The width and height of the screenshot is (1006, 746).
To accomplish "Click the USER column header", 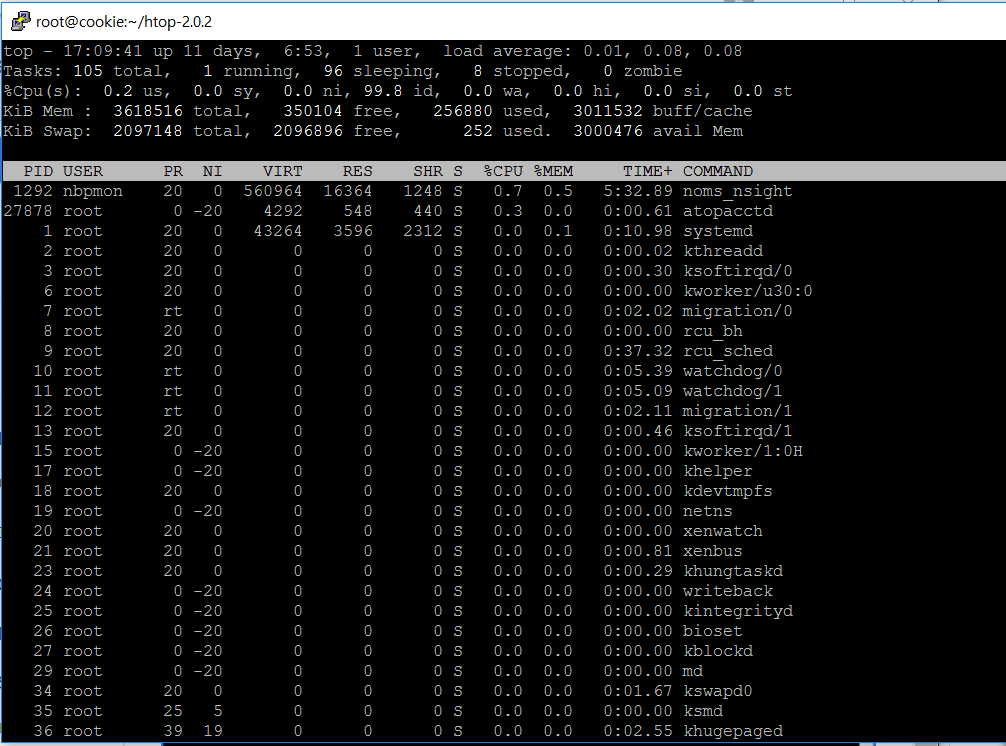I will click(x=83, y=171).
